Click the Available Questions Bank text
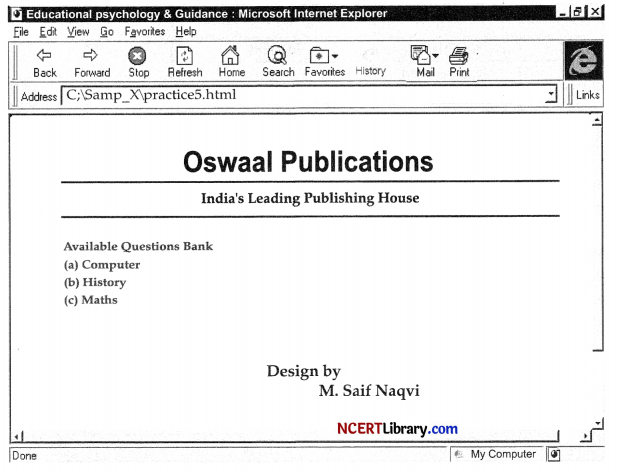The width and height of the screenshot is (626, 471). pyautogui.click(x=138, y=246)
